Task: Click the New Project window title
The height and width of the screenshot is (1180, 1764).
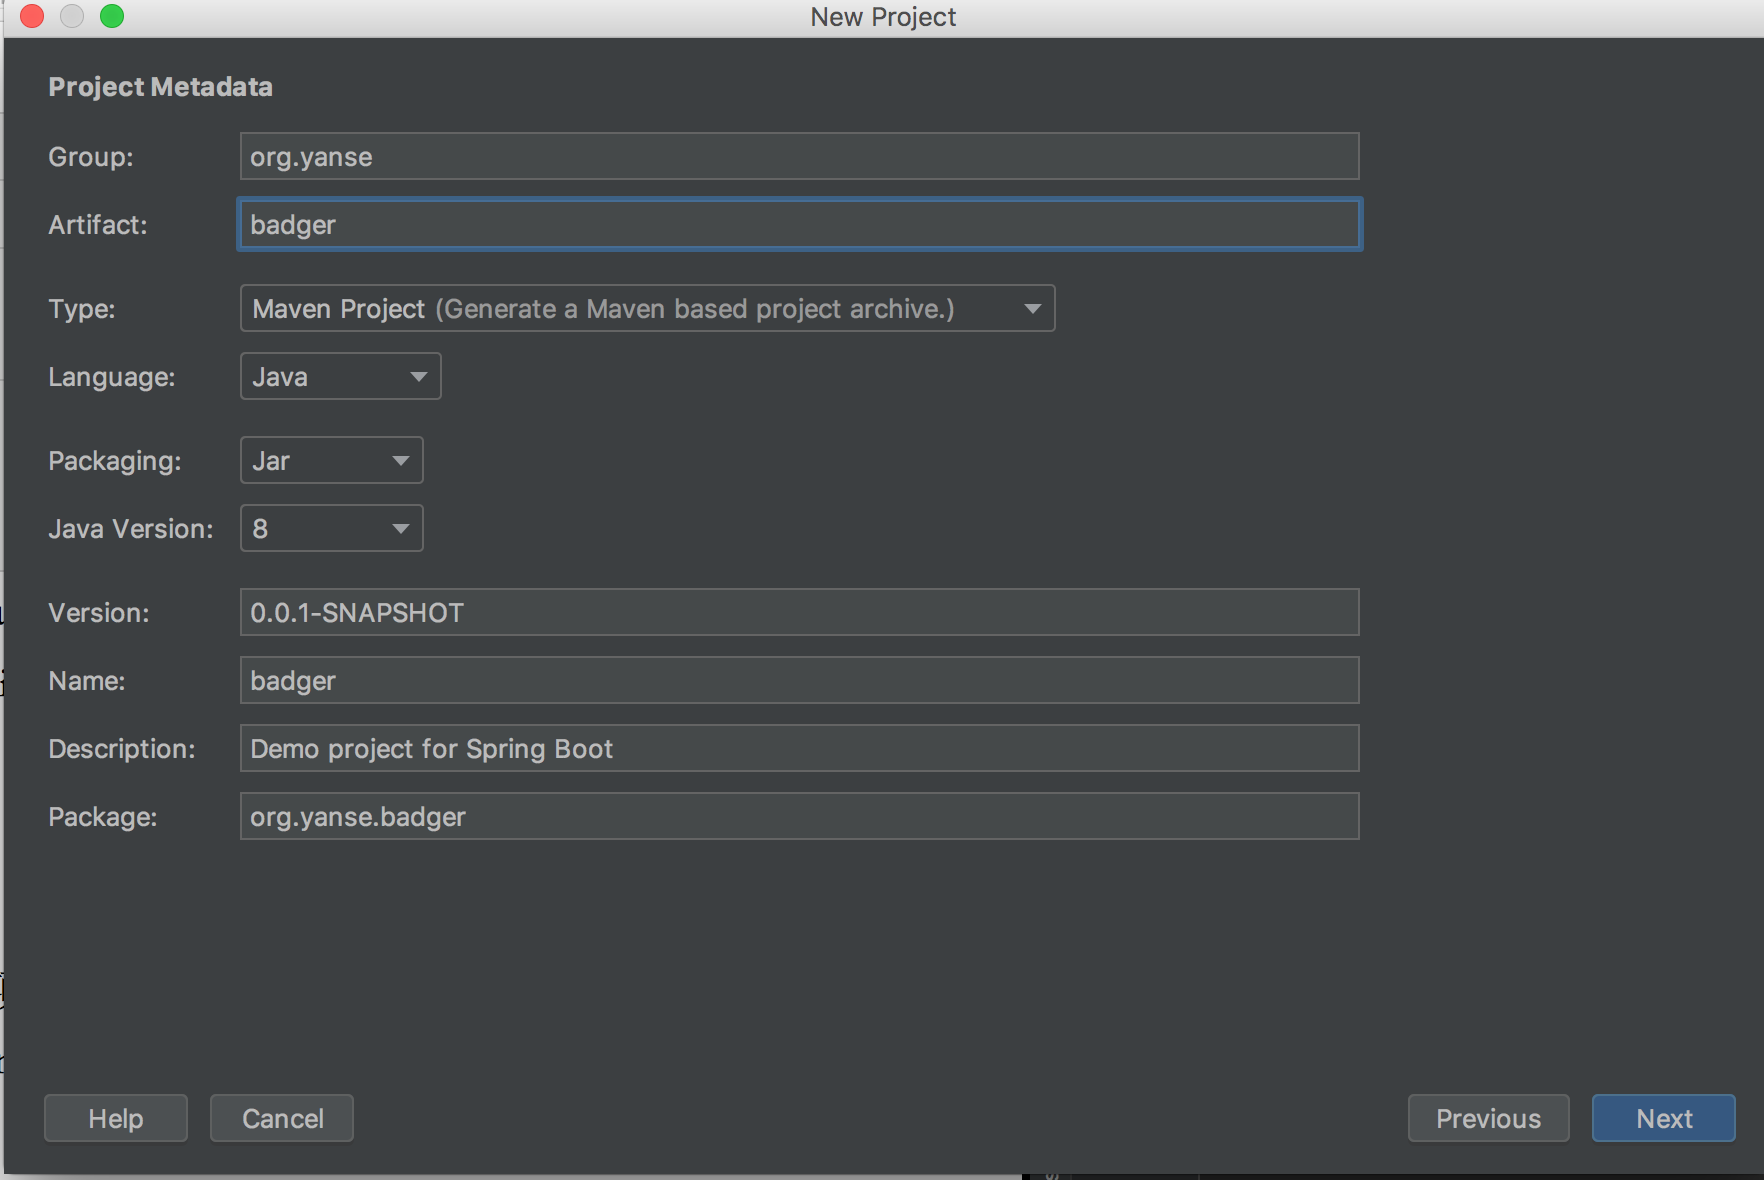Action: [882, 17]
